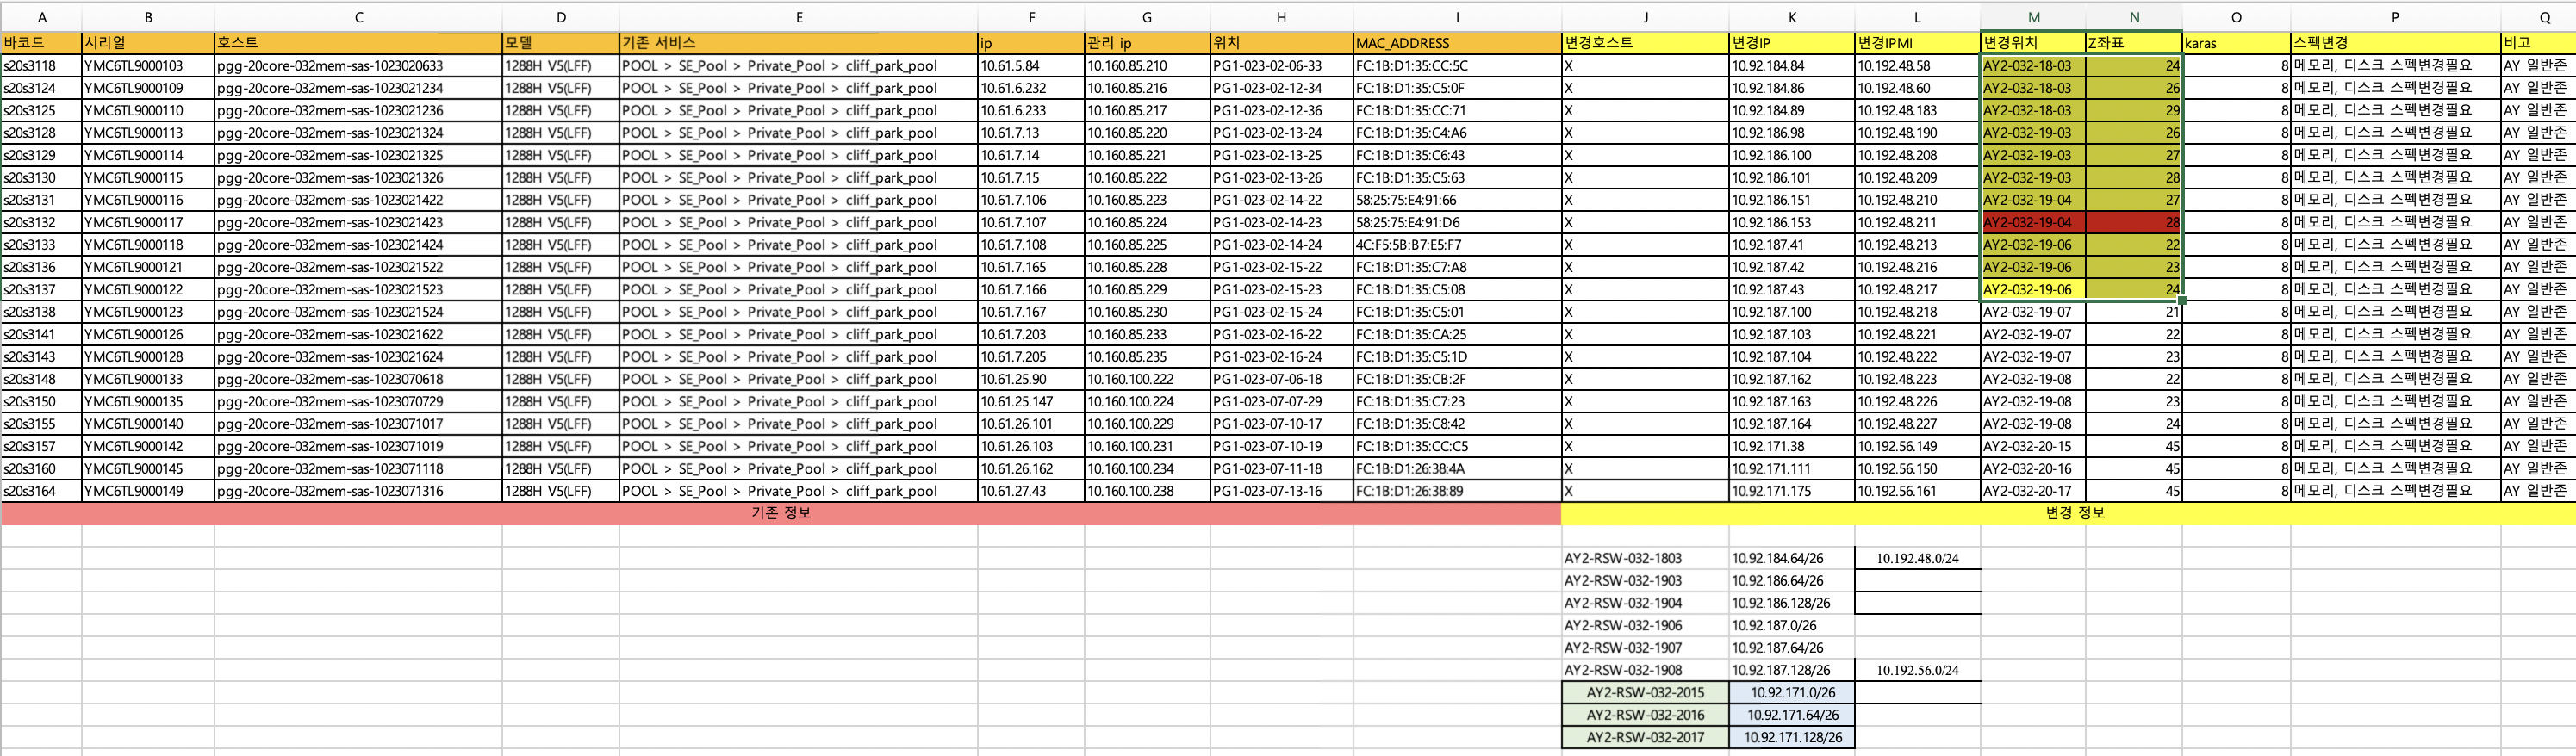Screen dimensions: 2576x756
Task: Select the MAC_ADDRESS header cell
Action: (1457, 43)
